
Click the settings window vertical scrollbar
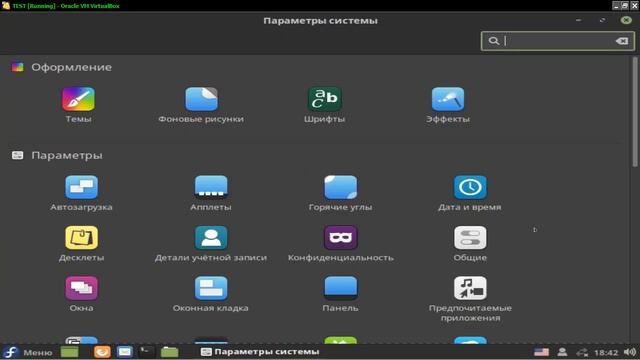[x=635, y=112]
